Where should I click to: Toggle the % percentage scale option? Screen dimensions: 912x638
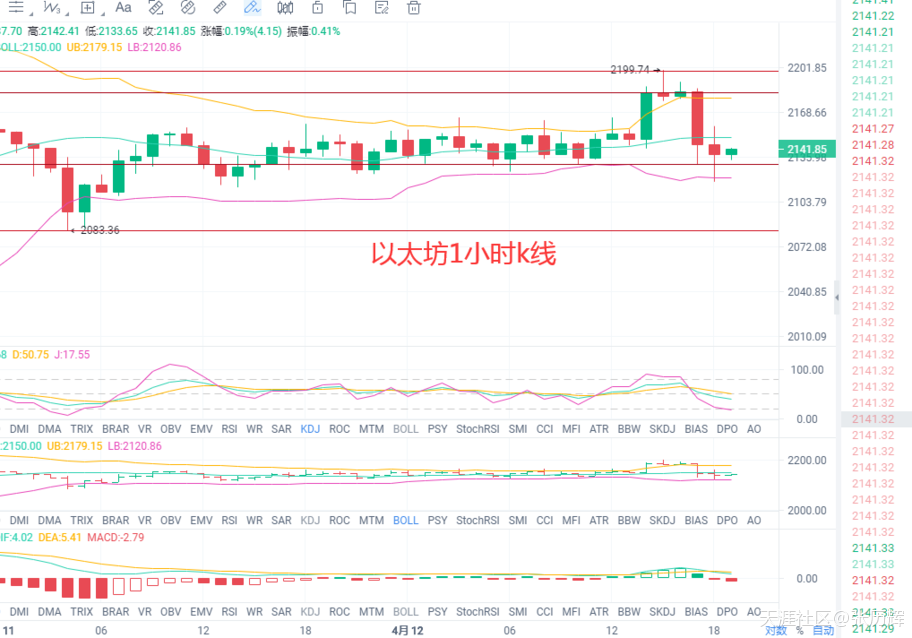[799, 630]
